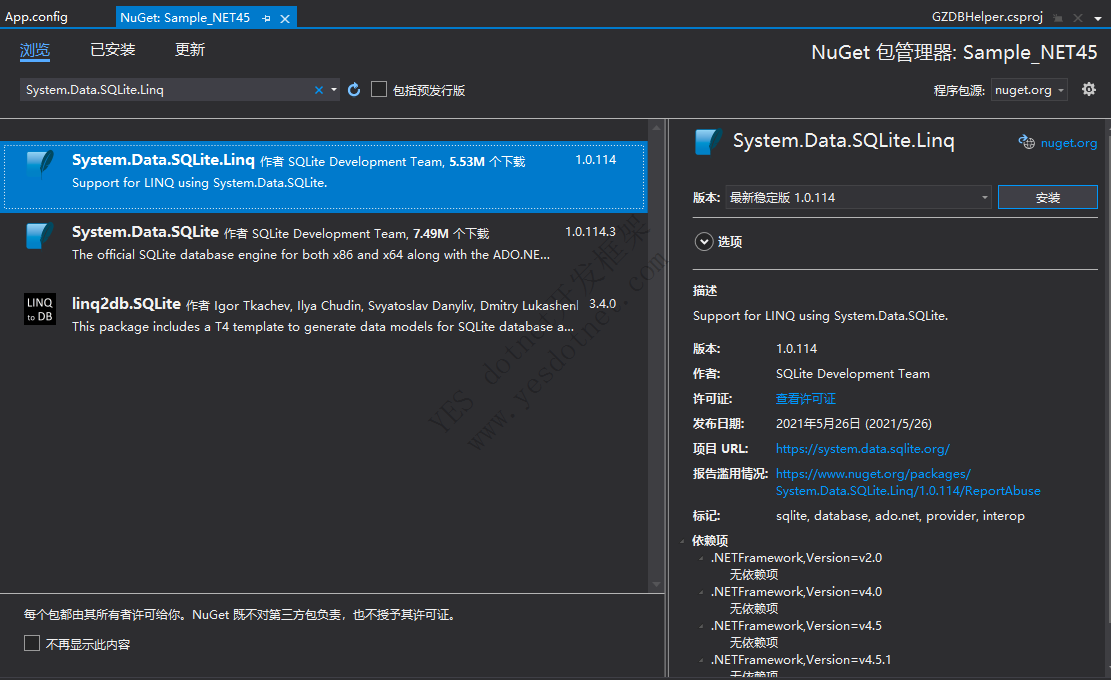Collapse the .NETFramework,Version=v4.5.1 dependency group
The image size is (1111, 680).
701,660
